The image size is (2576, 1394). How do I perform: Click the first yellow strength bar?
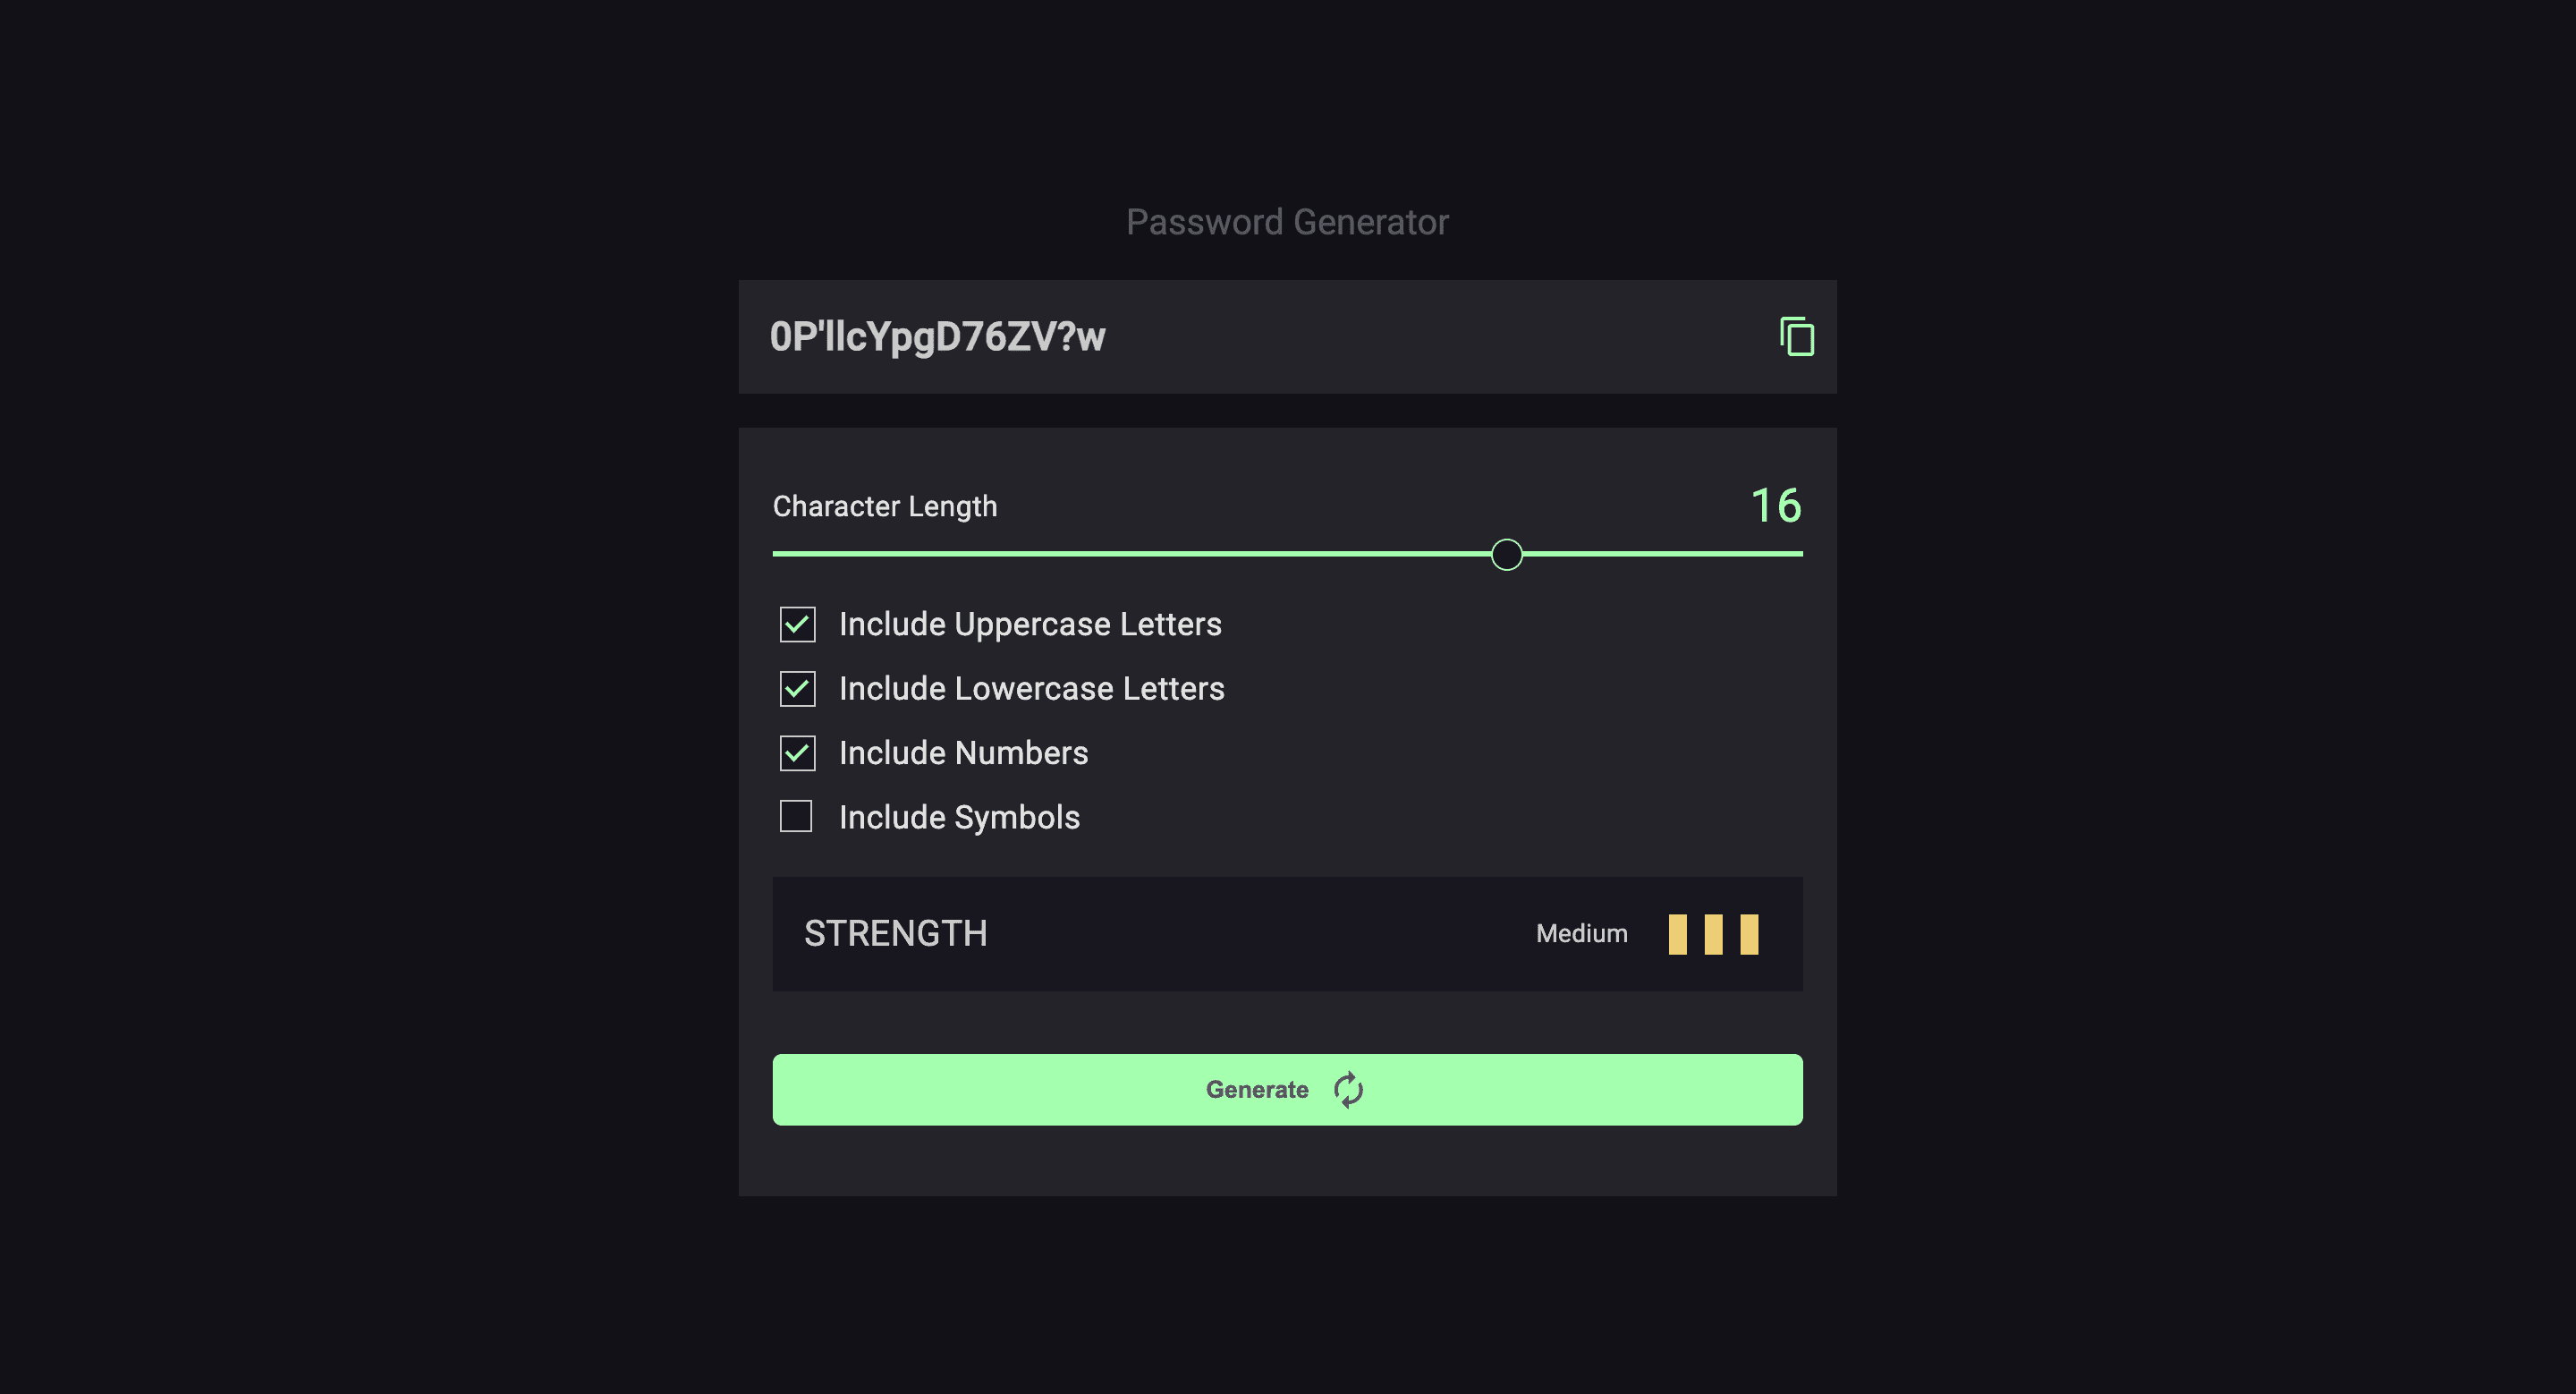[1677, 934]
